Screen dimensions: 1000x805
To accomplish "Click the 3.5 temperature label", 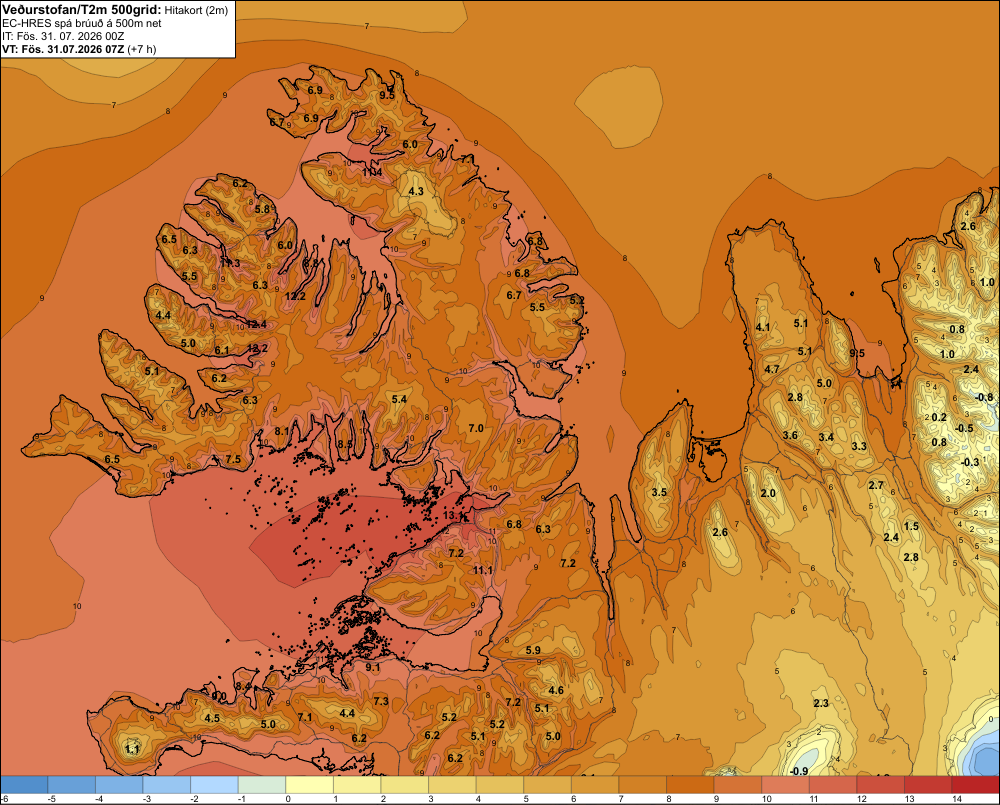I will [659, 492].
